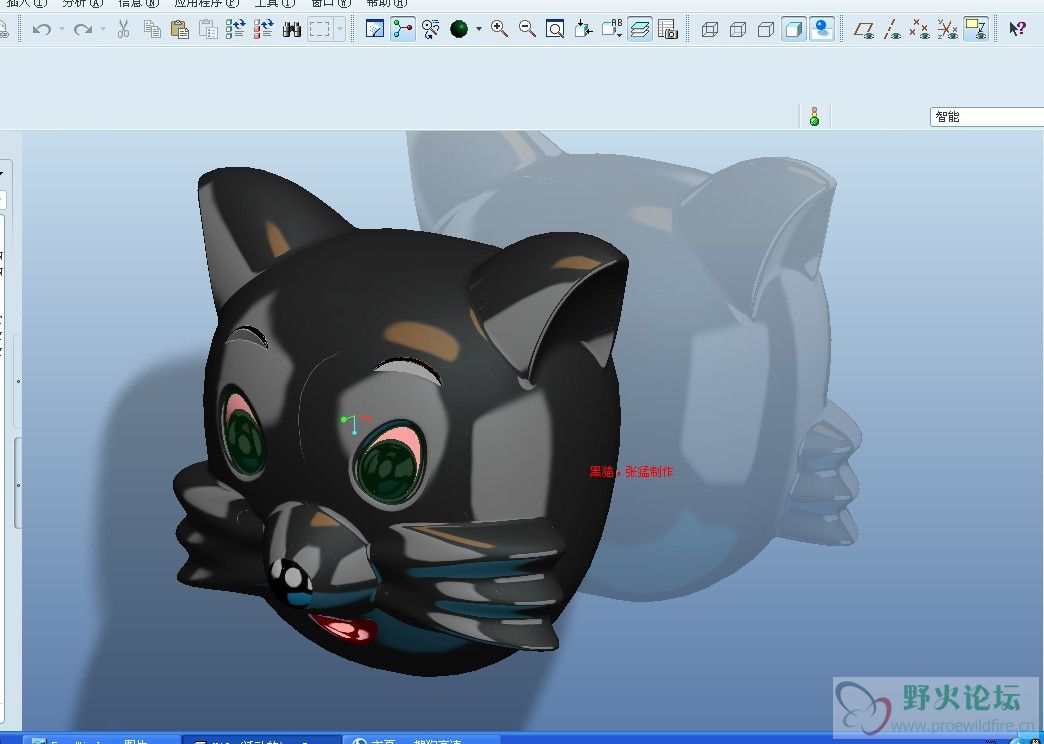Click the Zoom Out magnifier icon
The image size is (1044, 744).
tap(527, 29)
